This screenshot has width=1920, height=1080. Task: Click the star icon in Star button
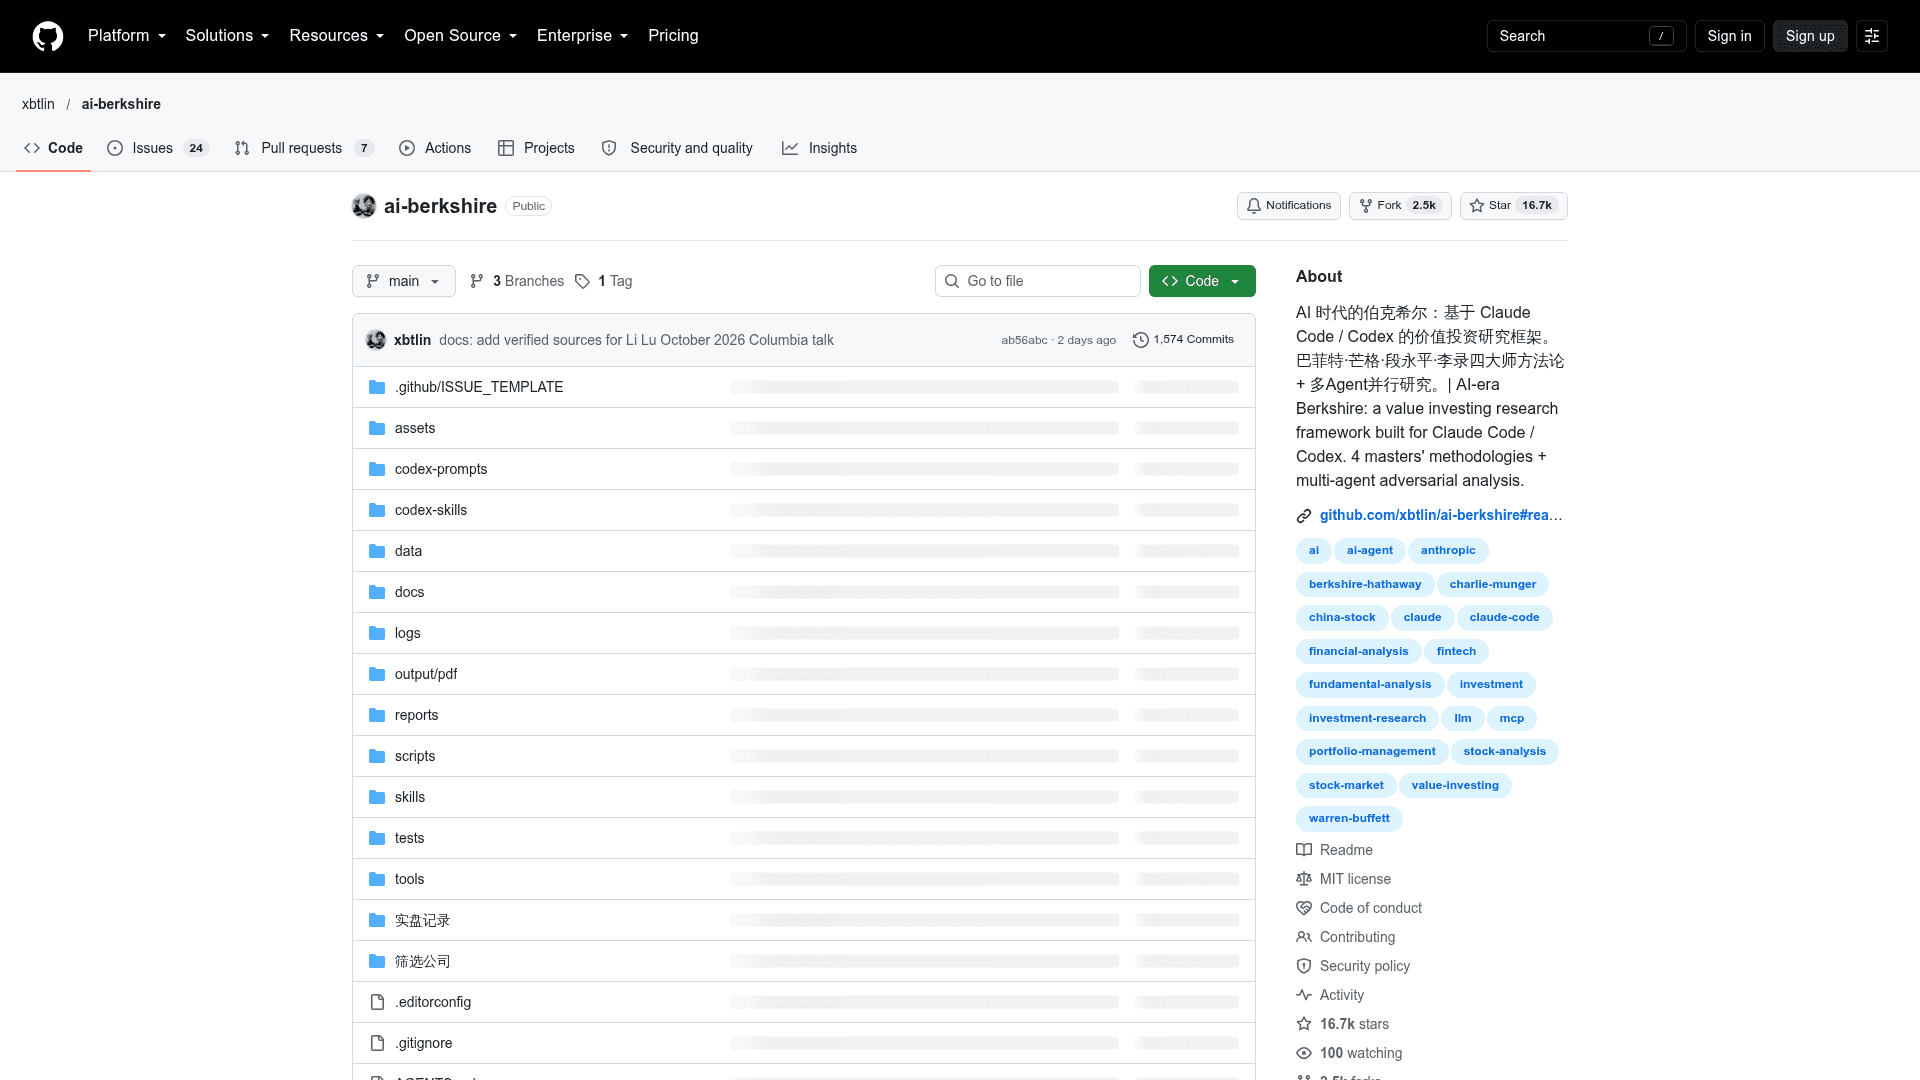1477,206
